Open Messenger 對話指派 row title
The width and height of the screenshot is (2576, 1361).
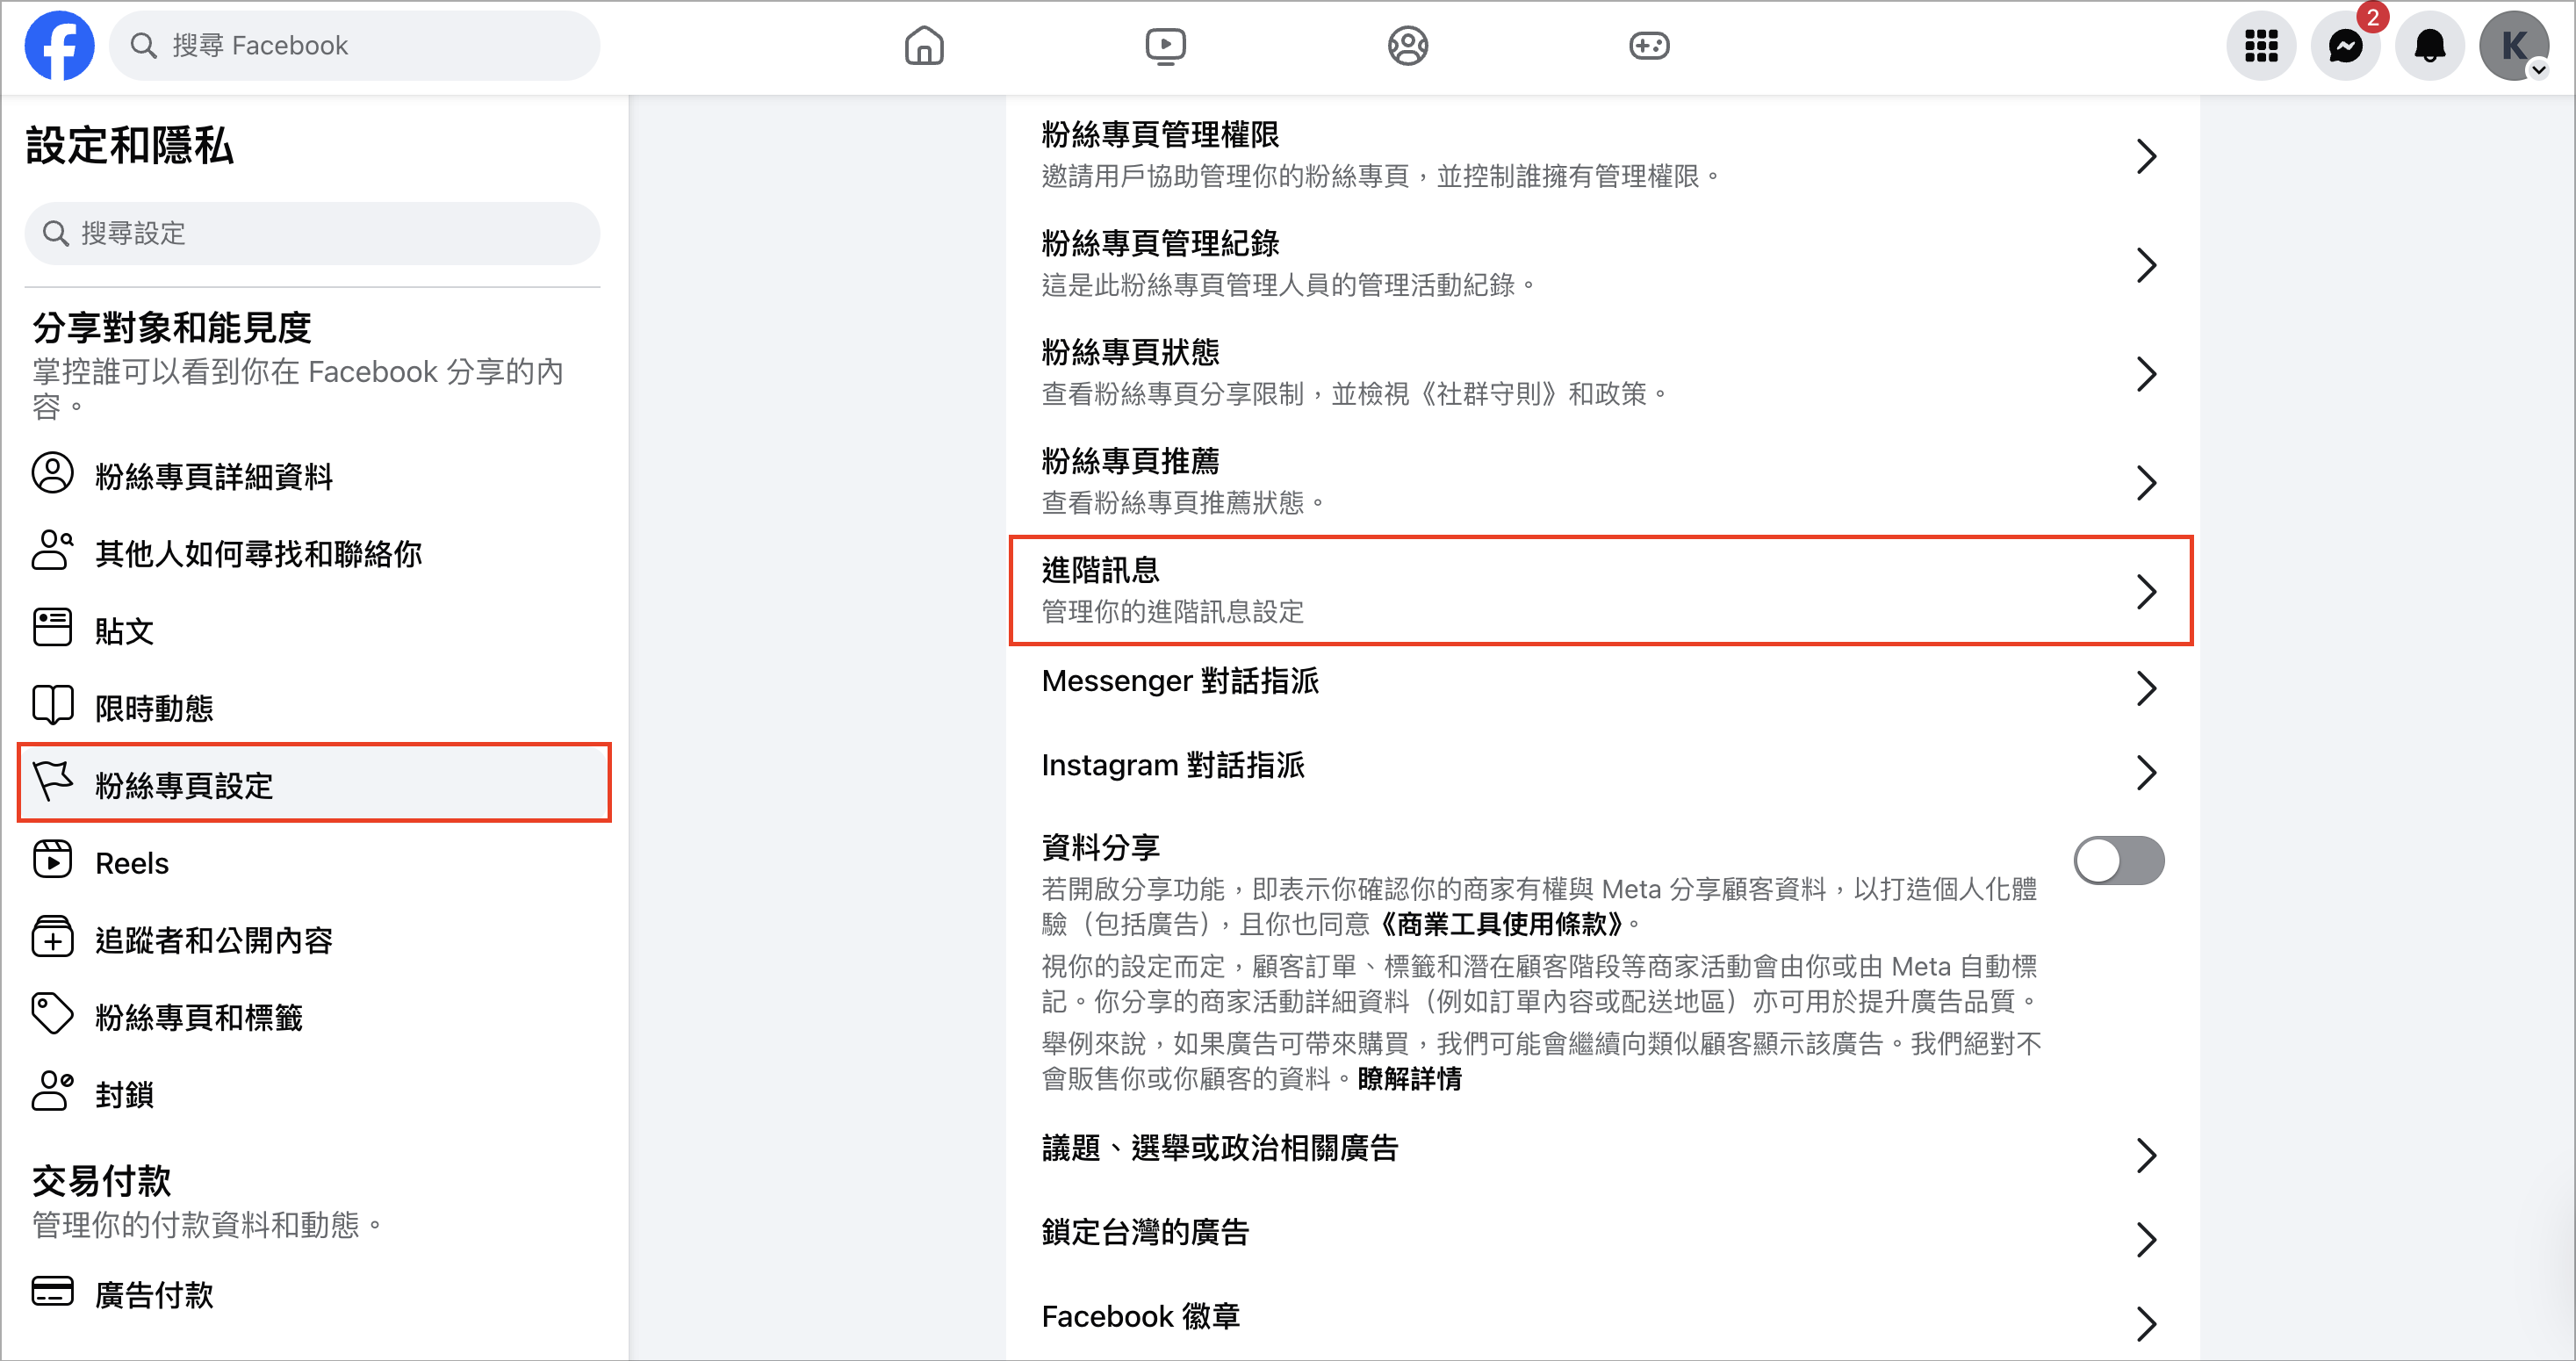[x=1180, y=681]
